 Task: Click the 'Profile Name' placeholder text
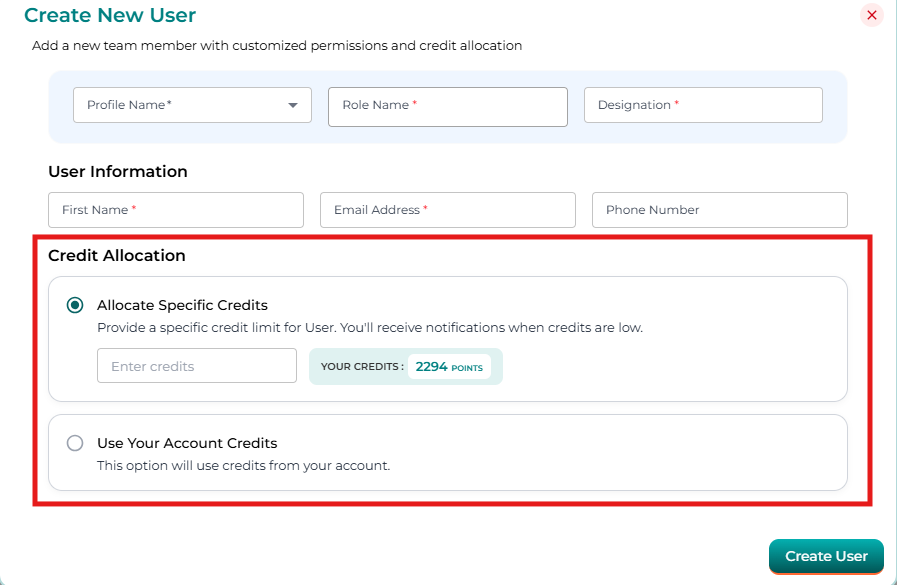[x=129, y=105]
